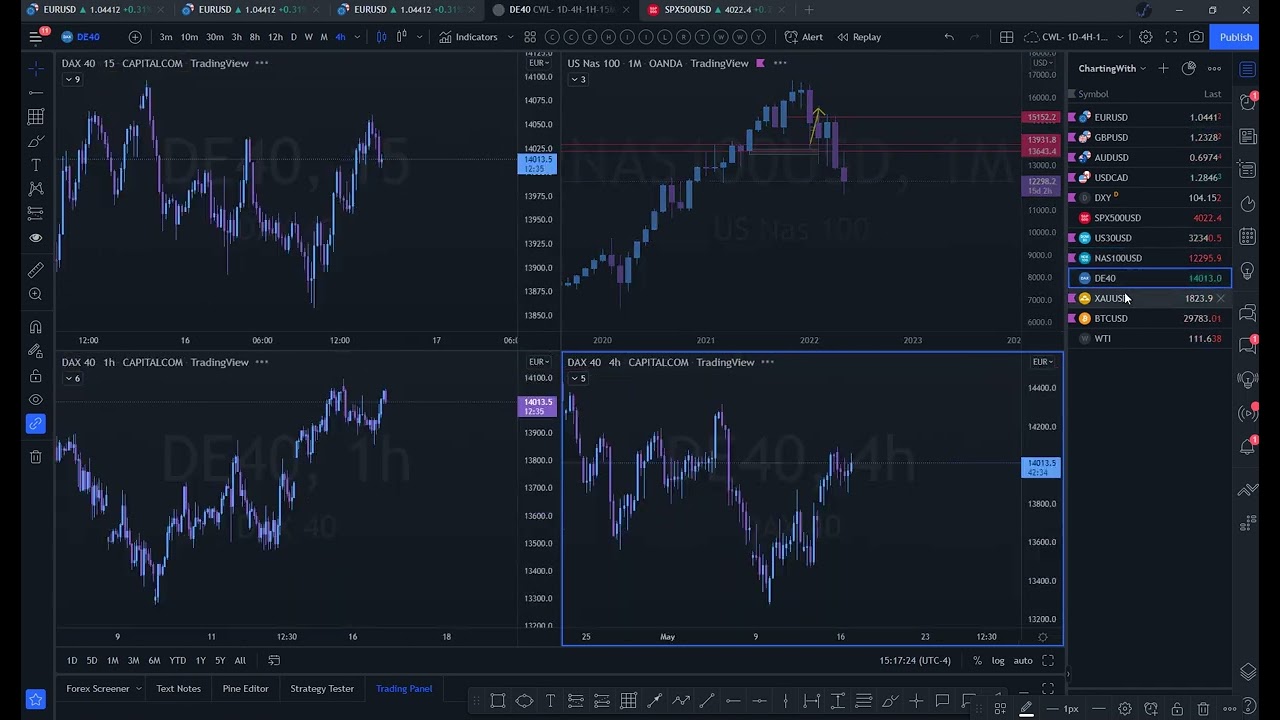Toggle the highlighted drawing sync link icon
Image resolution: width=1280 pixels, height=720 pixels.
click(x=36, y=424)
